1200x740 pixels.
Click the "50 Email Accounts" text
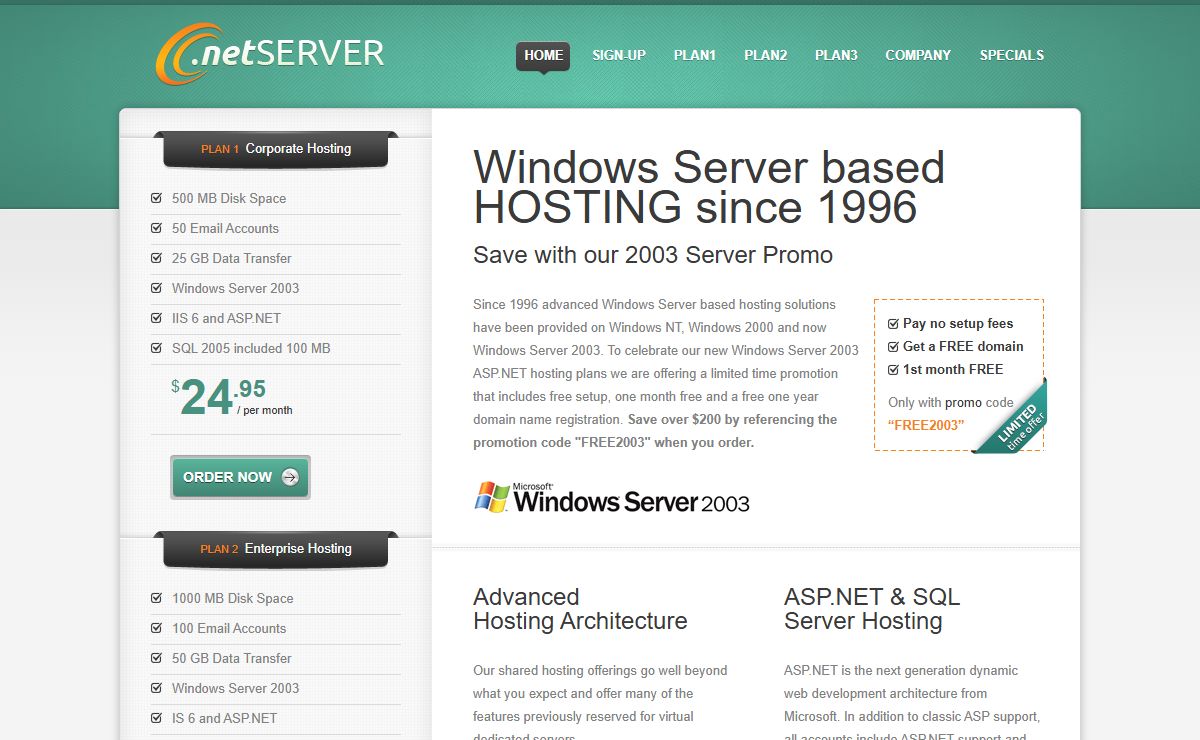pyautogui.click(x=225, y=228)
